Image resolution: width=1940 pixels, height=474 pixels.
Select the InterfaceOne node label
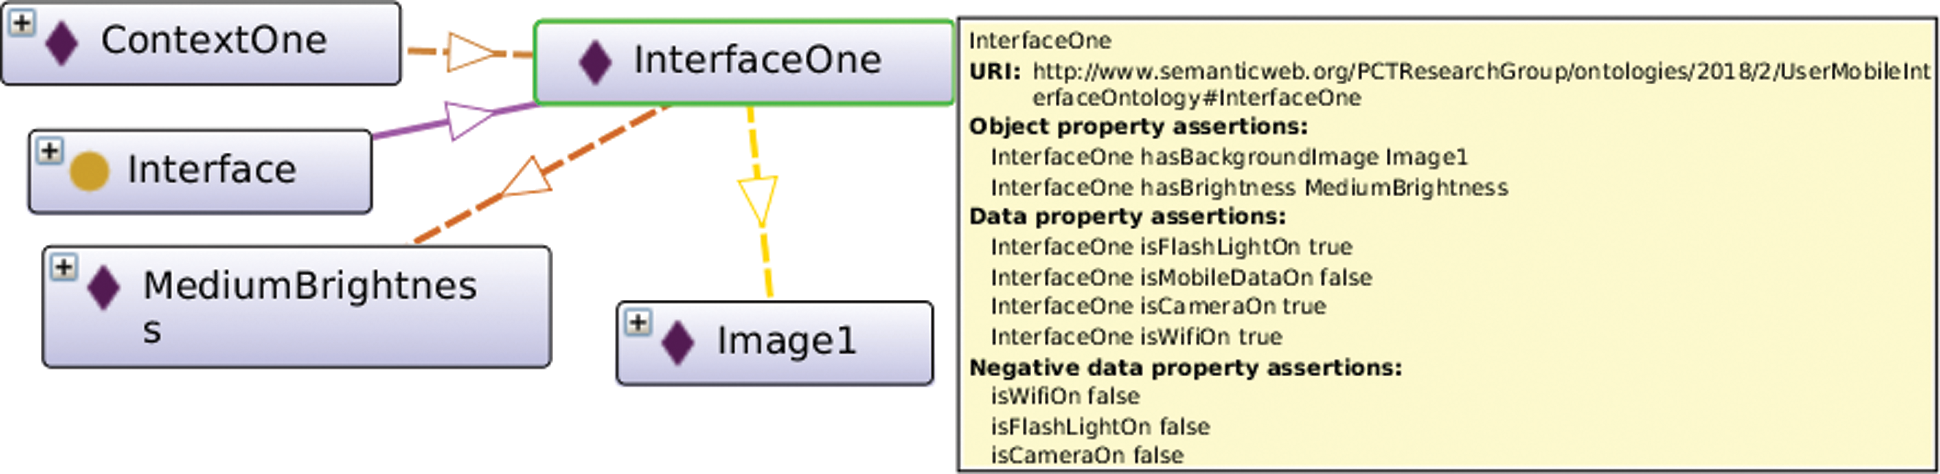[757, 60]
